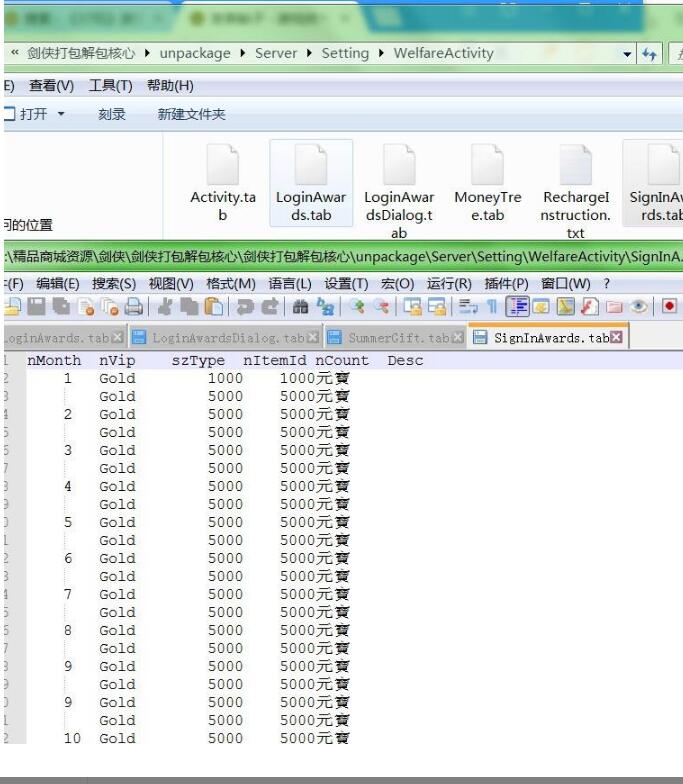Viewport: 683px width, 784px height.
Task: Click the Cut scissors icon
Action: 165,306
